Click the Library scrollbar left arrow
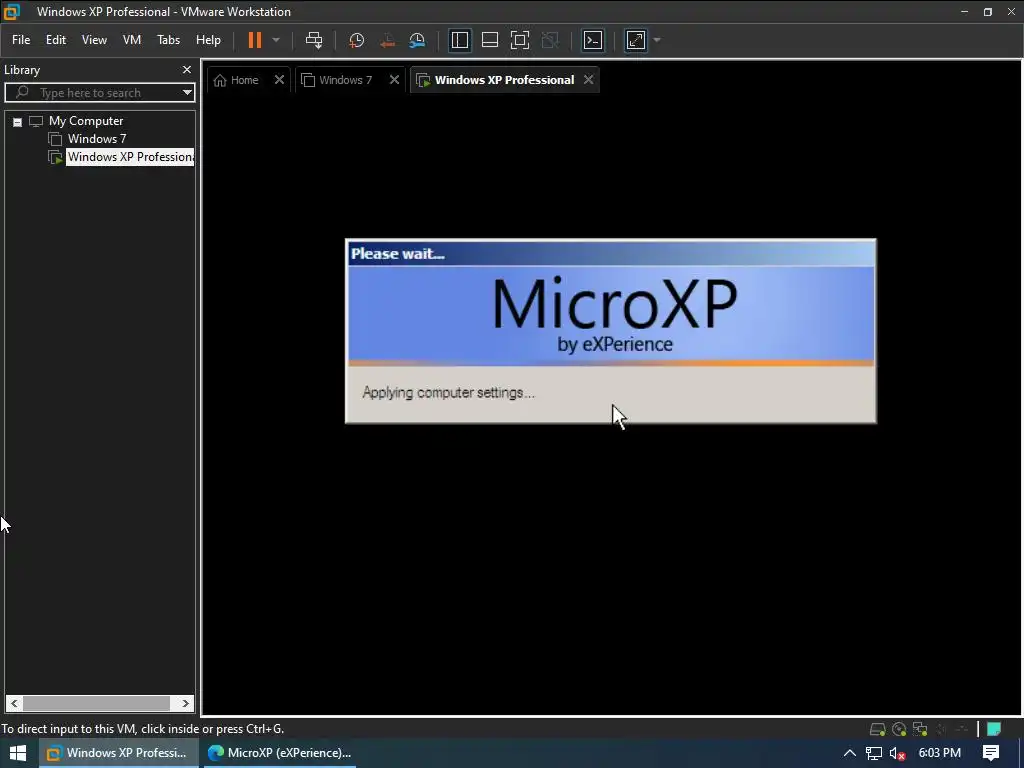1024x768 pixels. (14, 703)
